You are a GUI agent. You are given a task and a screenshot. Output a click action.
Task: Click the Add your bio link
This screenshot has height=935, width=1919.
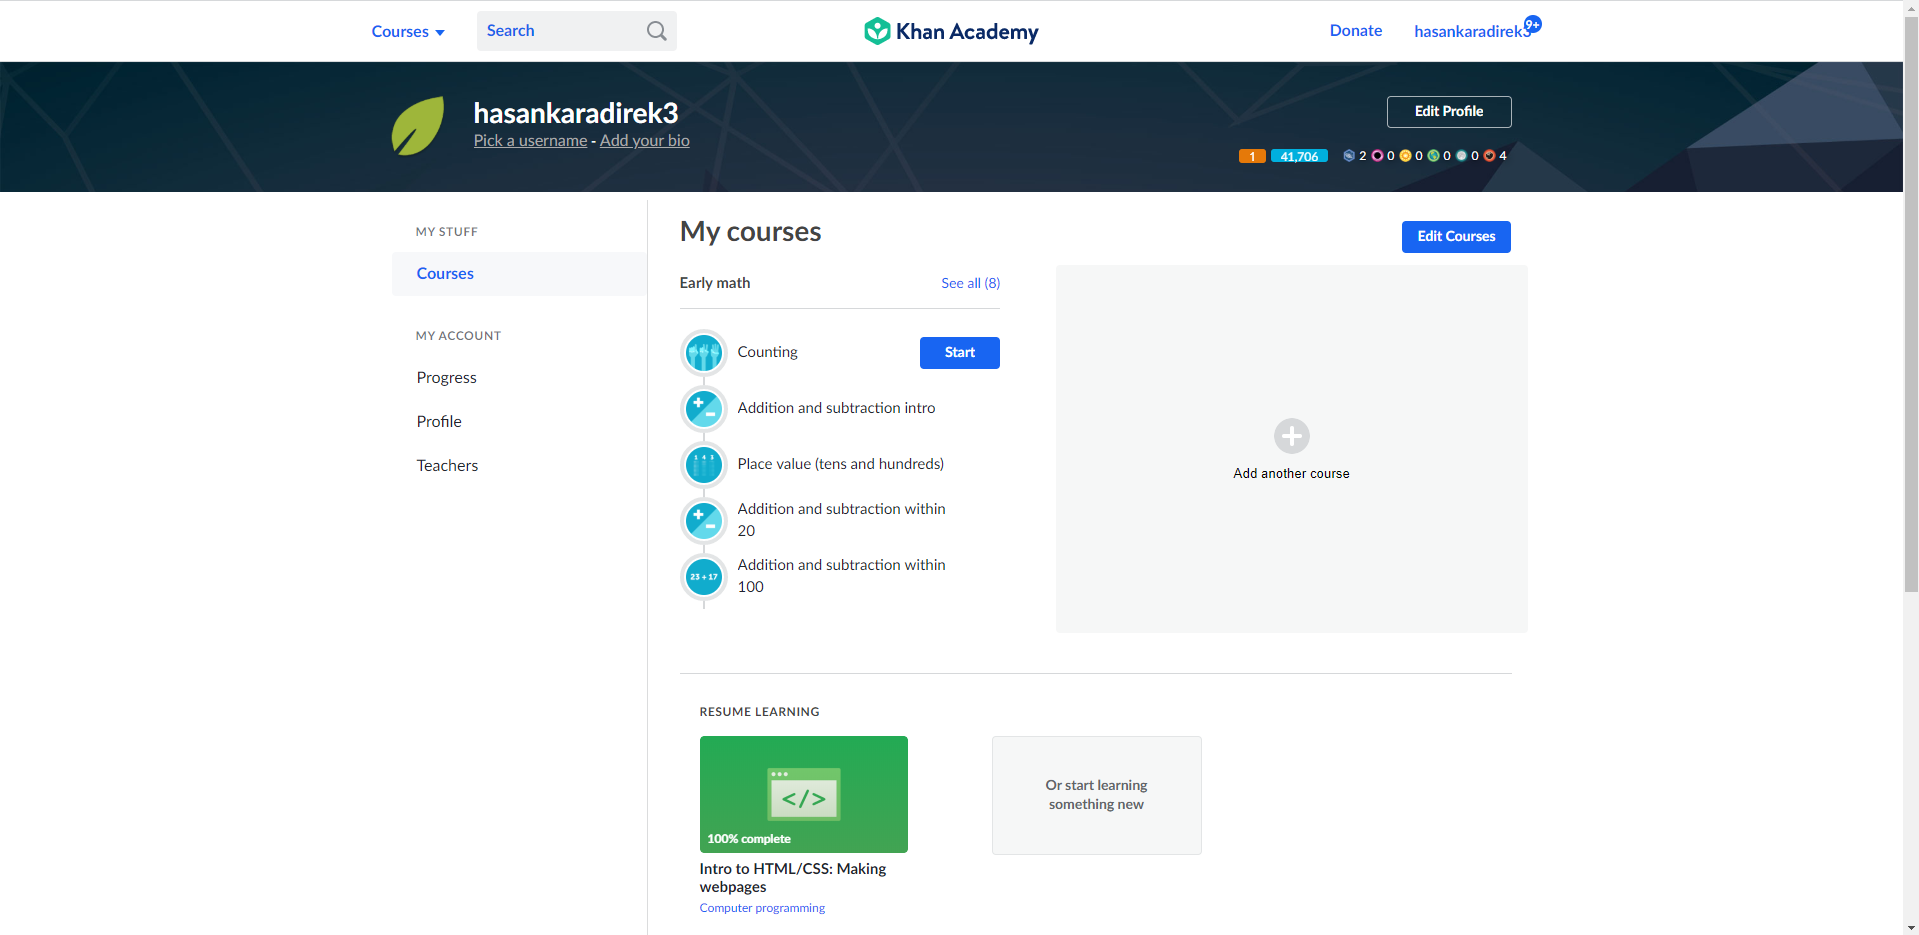(645, 141)
